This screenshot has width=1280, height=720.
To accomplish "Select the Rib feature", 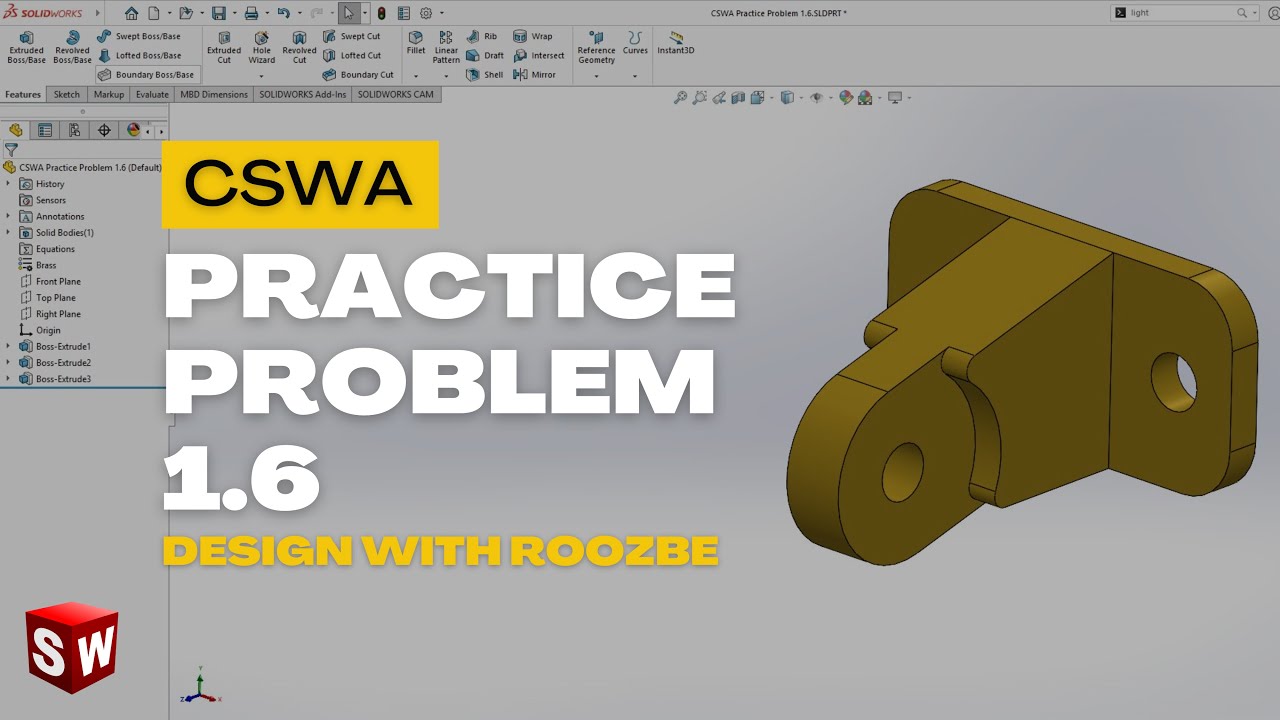I will coord(482,36).
